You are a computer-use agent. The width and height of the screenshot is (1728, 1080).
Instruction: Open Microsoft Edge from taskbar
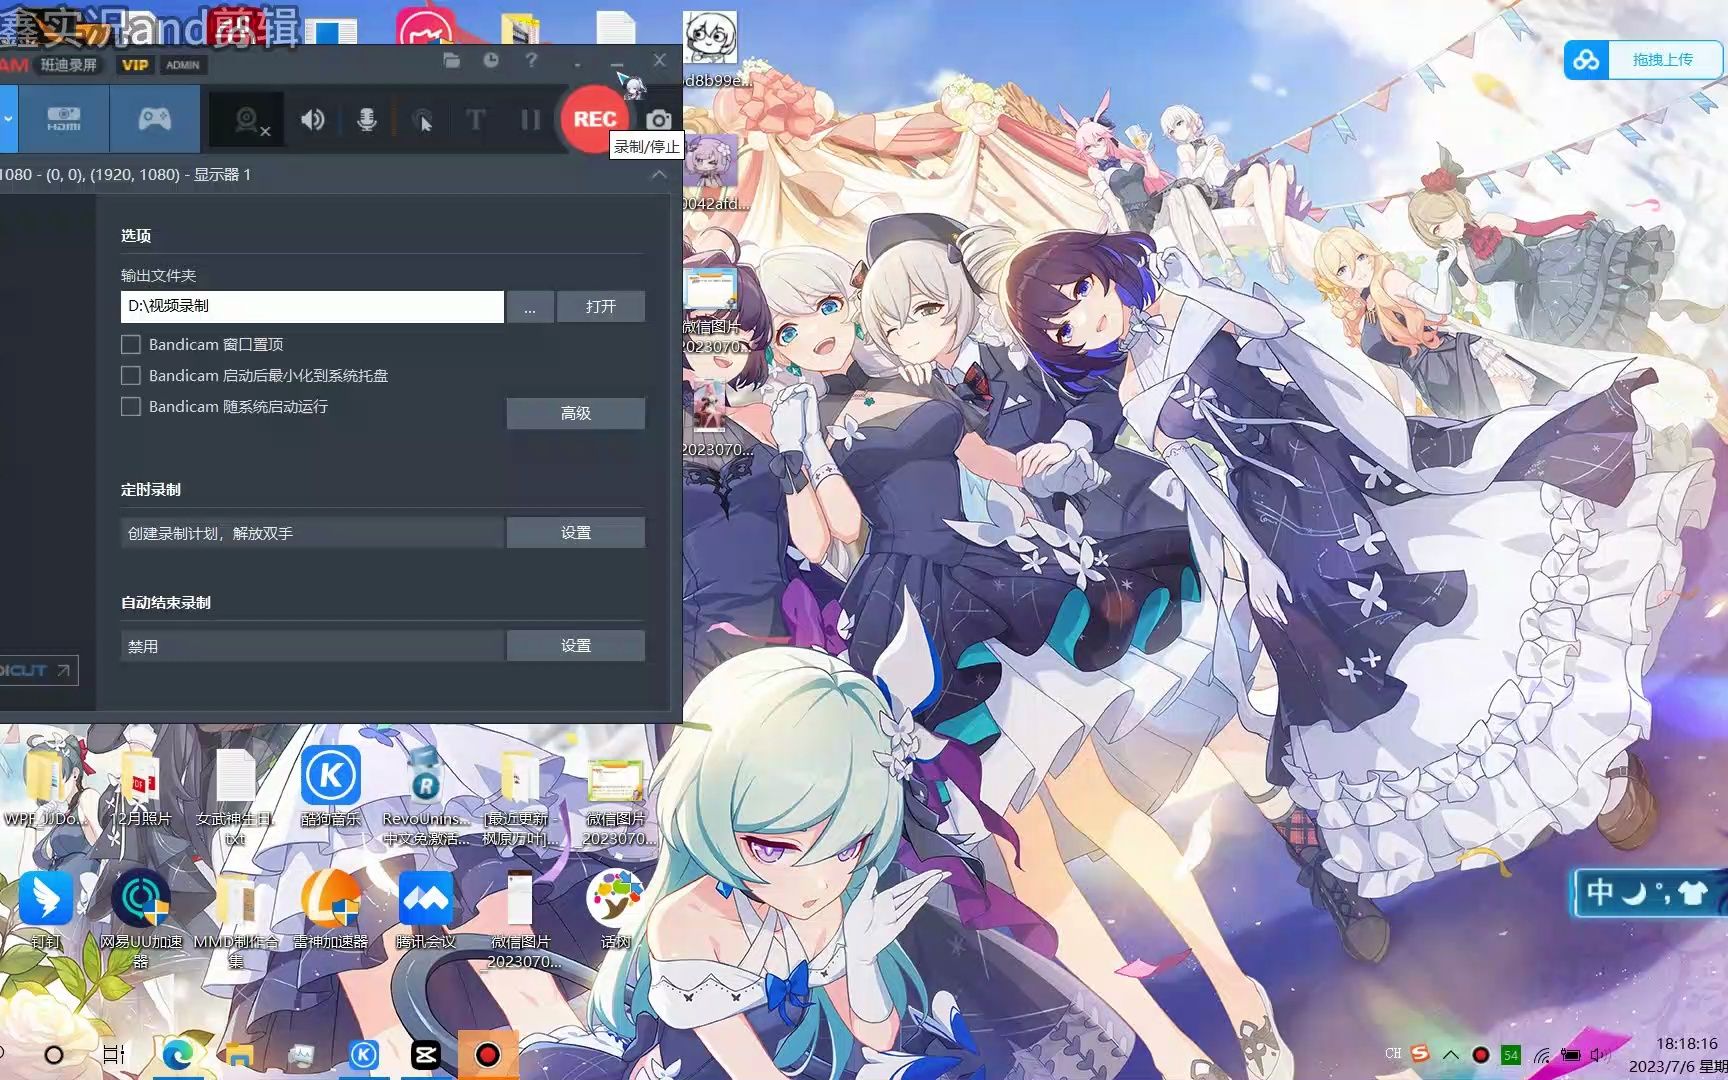(177, 1054)
